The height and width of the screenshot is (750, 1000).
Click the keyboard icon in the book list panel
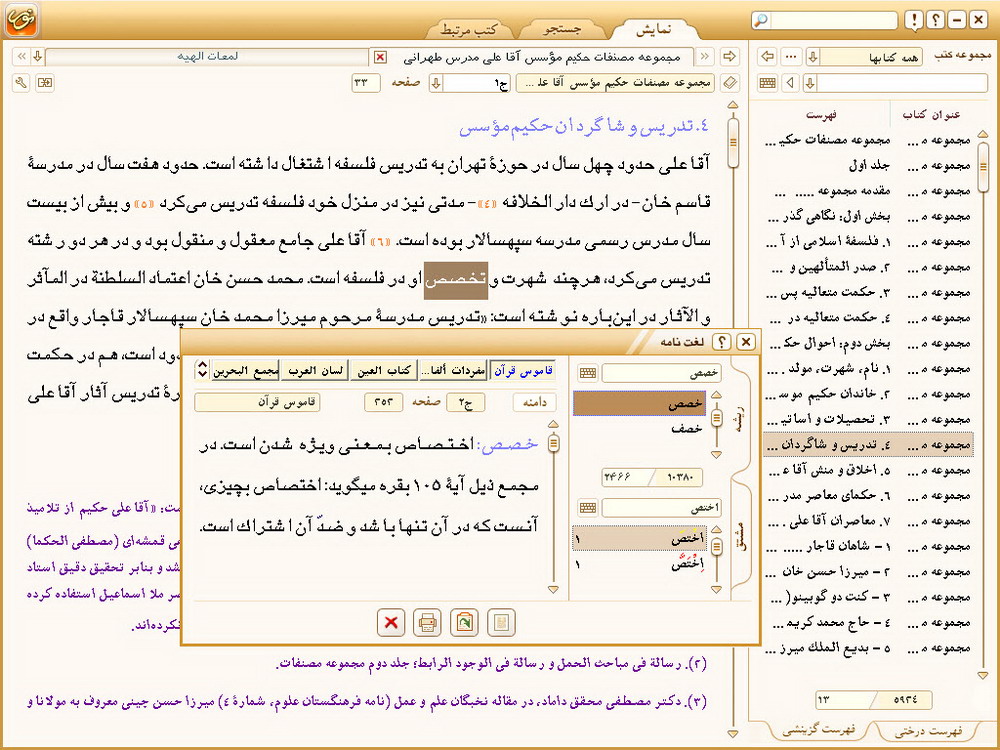[x=768, y=83]
